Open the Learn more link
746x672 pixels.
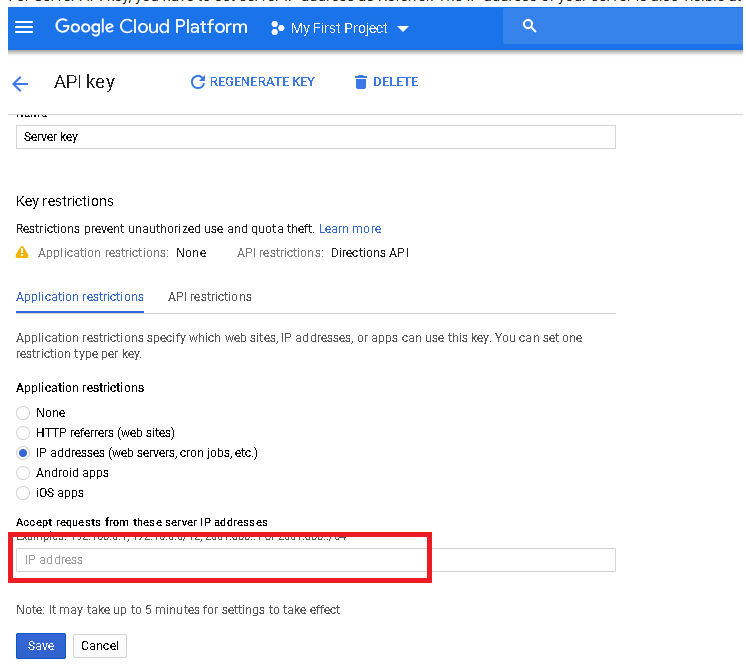click(350, 229)
